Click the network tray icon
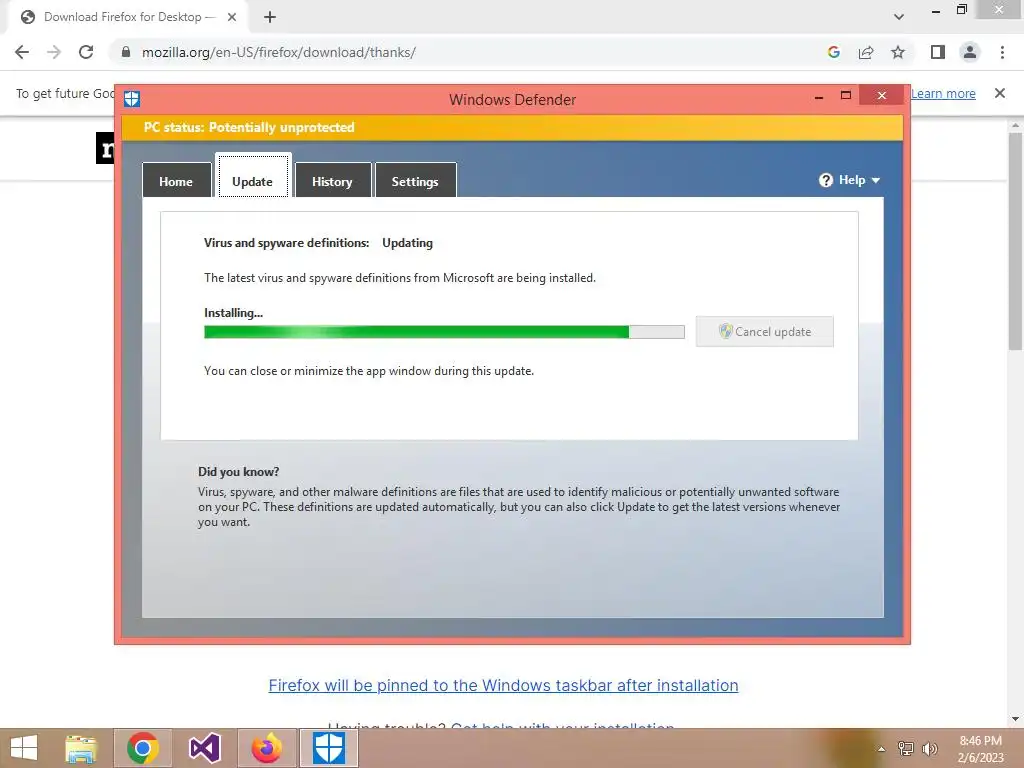 pyautogui.click(x=906, y=748)
